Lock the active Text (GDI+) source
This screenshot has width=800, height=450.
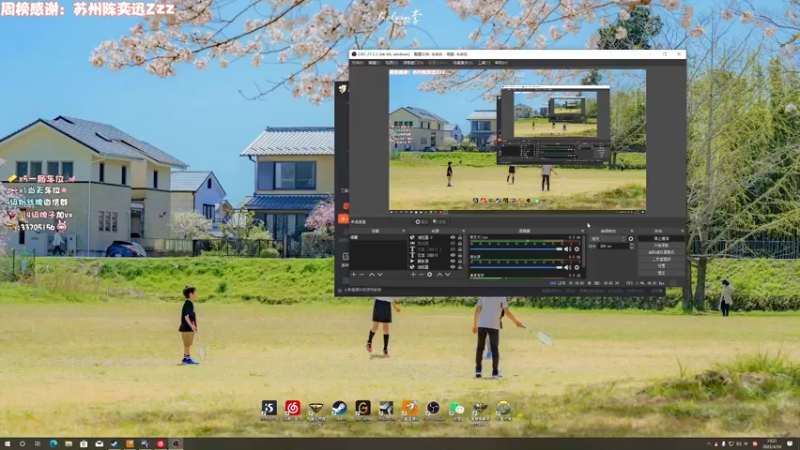pos(460,255)
